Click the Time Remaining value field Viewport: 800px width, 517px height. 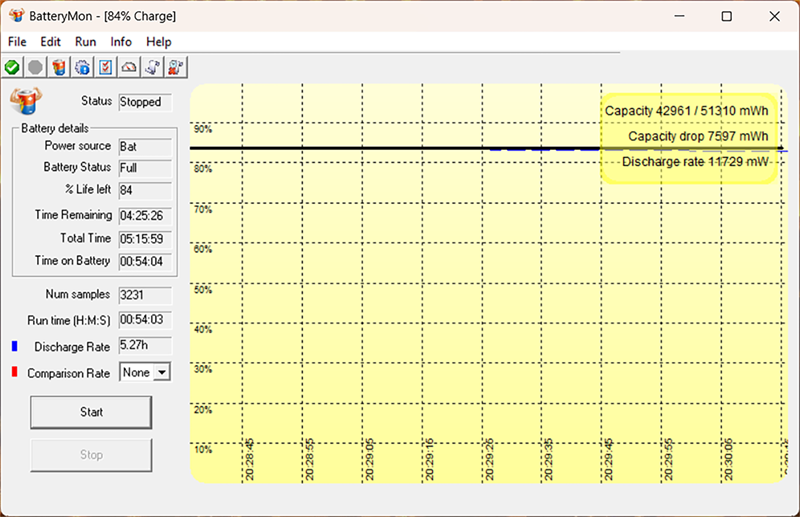click(145, 215)
